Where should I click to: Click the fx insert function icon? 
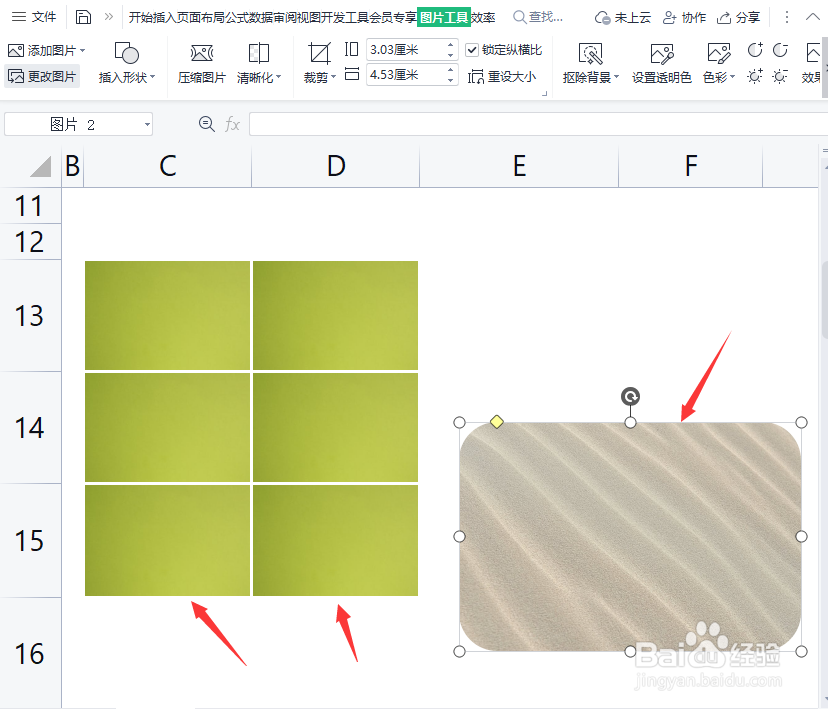pos(232,125)
